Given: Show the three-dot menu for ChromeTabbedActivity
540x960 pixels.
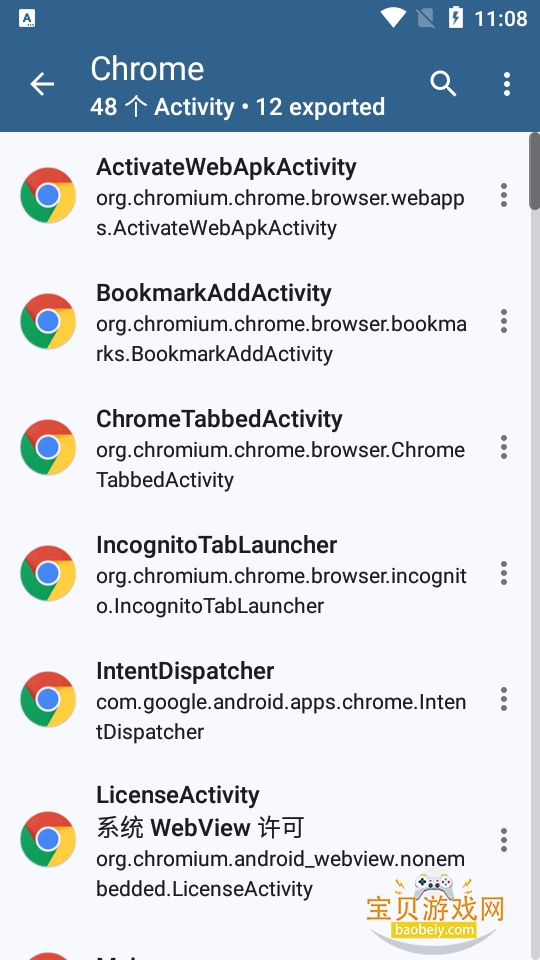Looking at the screenshot, I should click(x=503, y=448).
